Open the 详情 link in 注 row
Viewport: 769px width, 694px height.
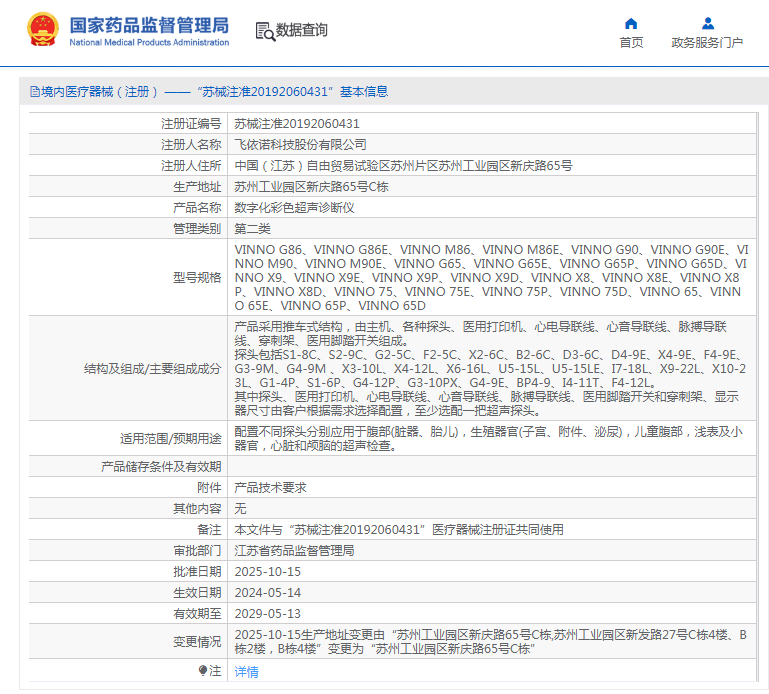246,671
